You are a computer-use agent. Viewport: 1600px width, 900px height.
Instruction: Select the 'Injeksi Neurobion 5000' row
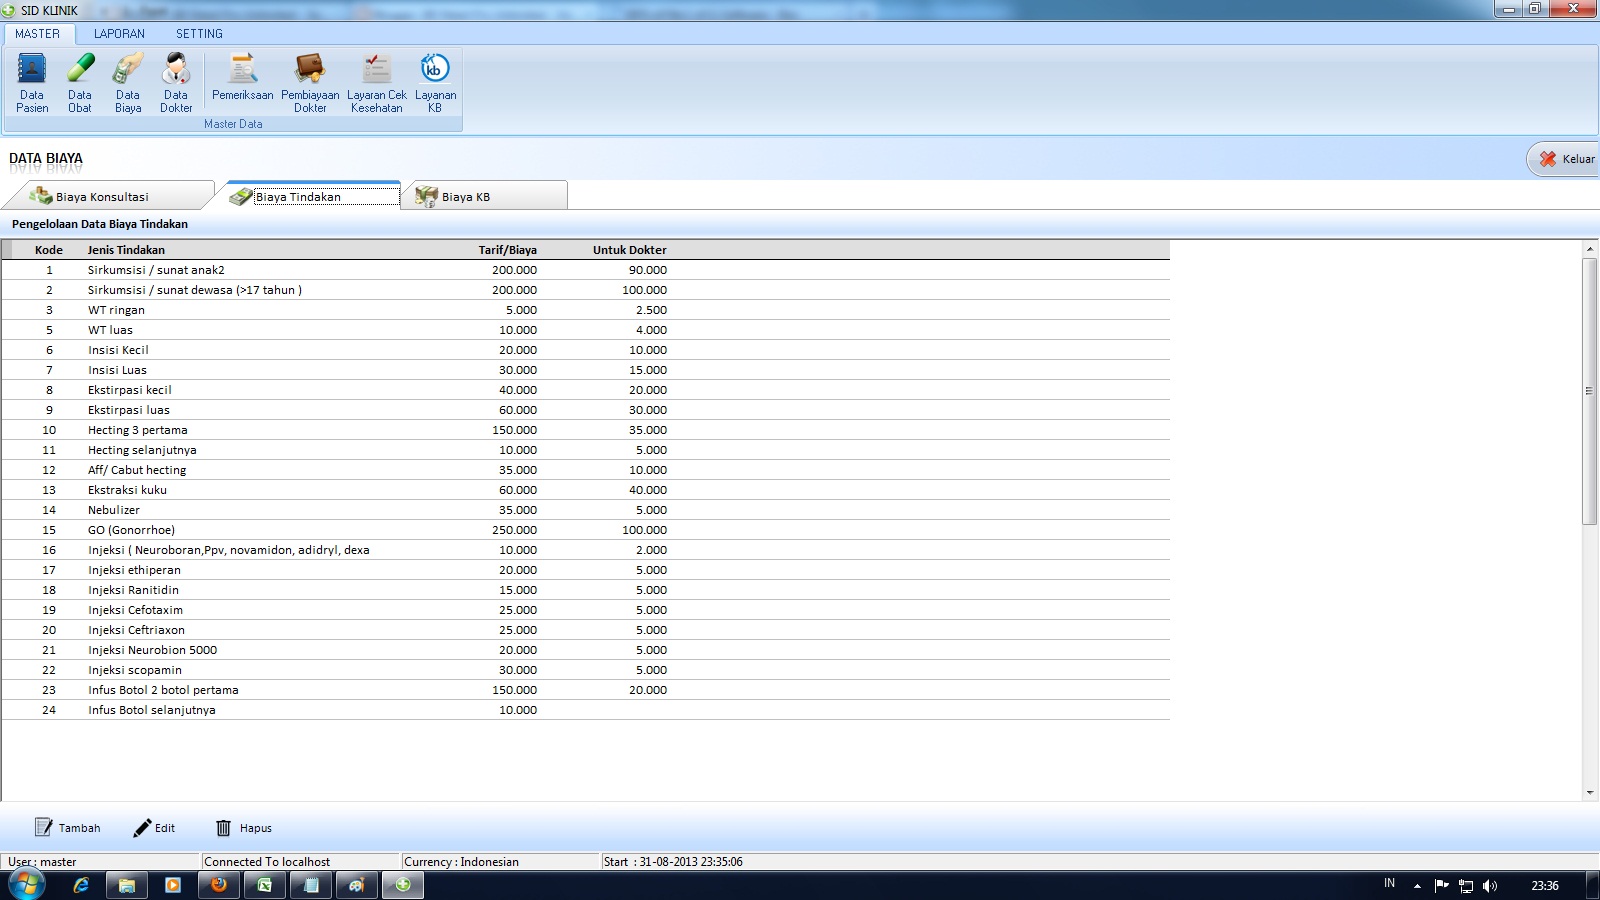point(585,650)
